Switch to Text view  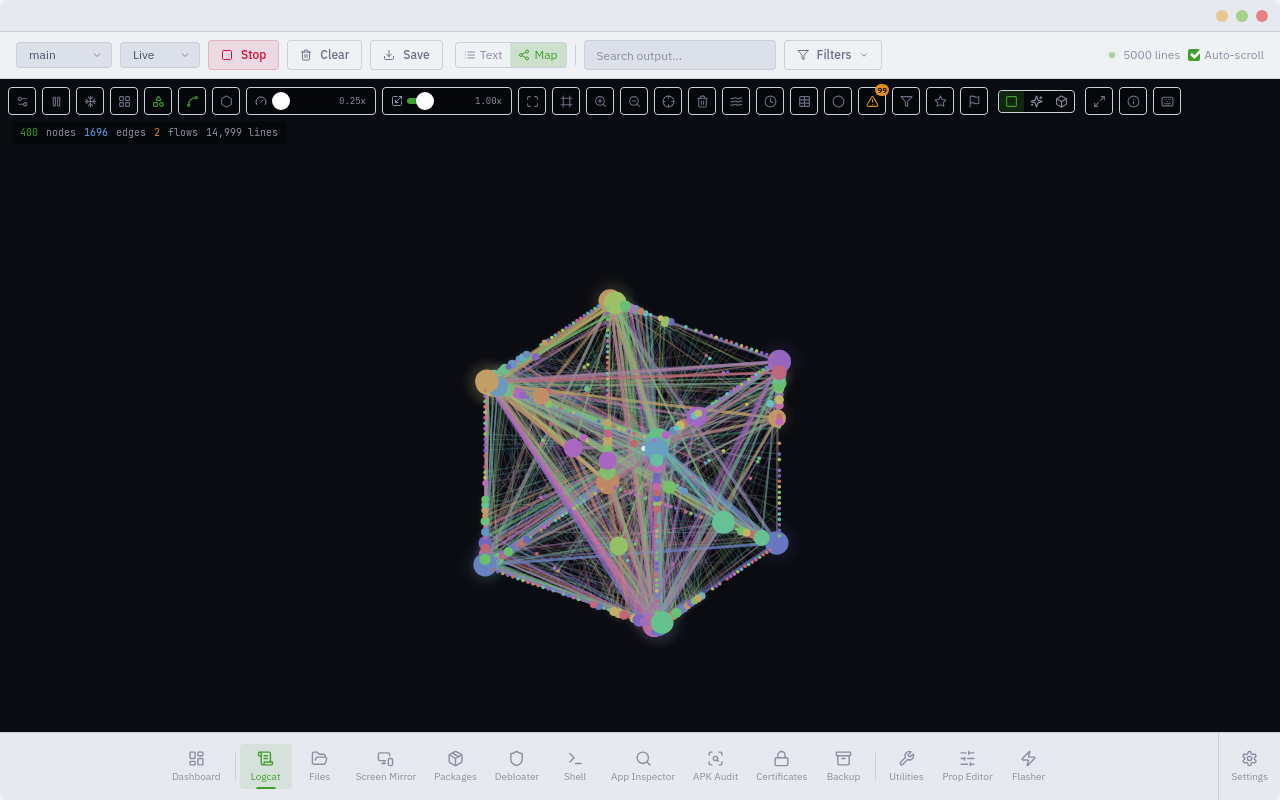(483, 55)
